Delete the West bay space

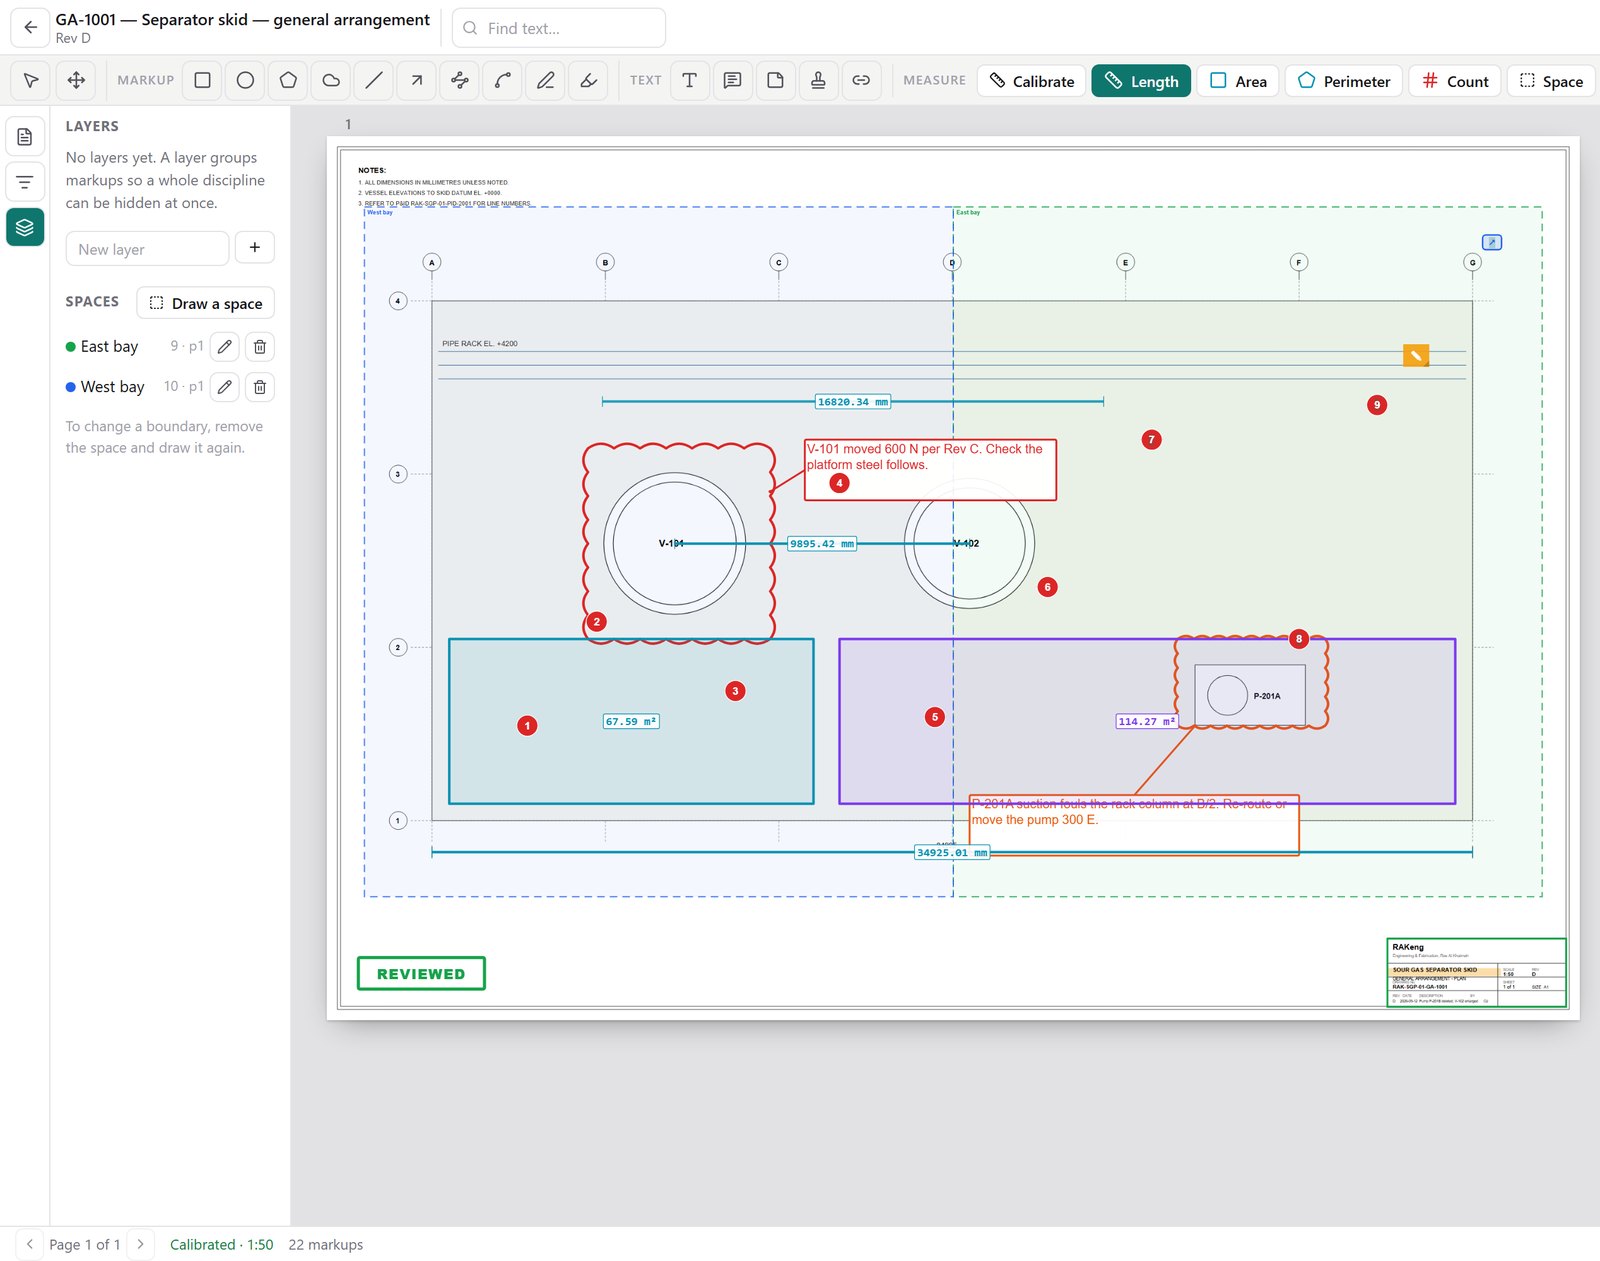pyautogui.click(x=260, y=387)
